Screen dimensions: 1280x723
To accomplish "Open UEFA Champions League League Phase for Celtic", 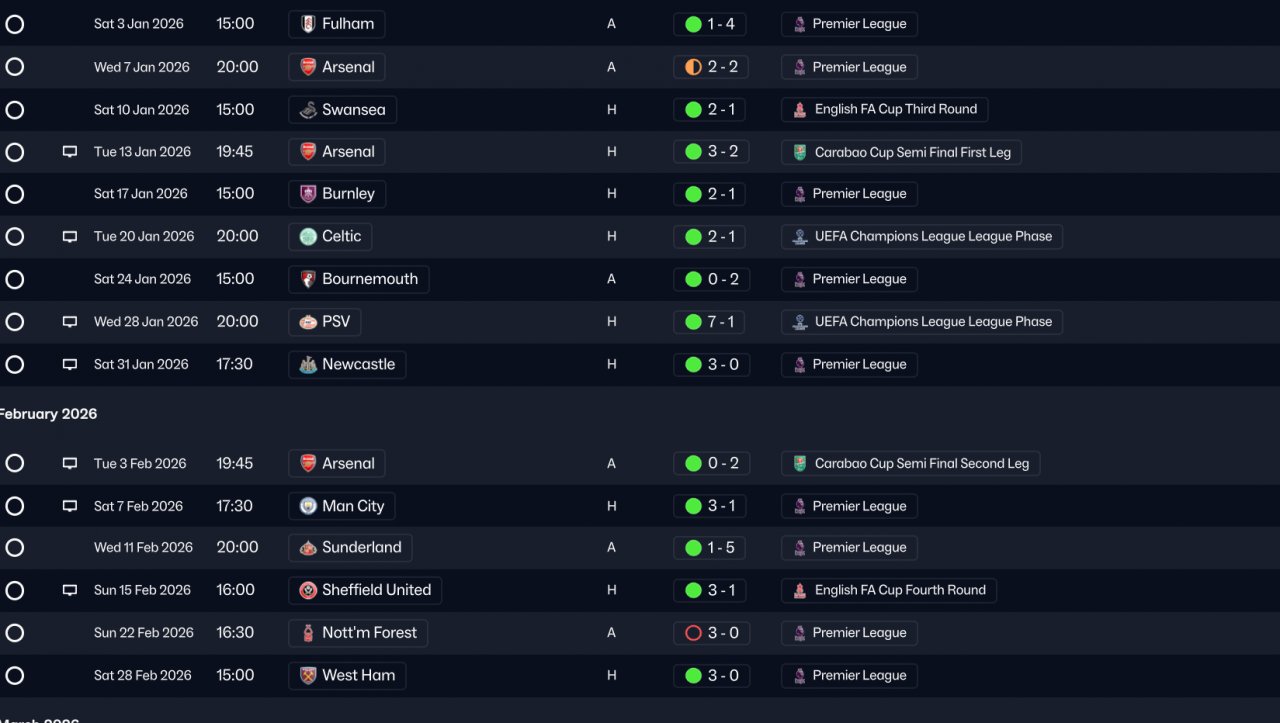I will [x=922, y=237].
